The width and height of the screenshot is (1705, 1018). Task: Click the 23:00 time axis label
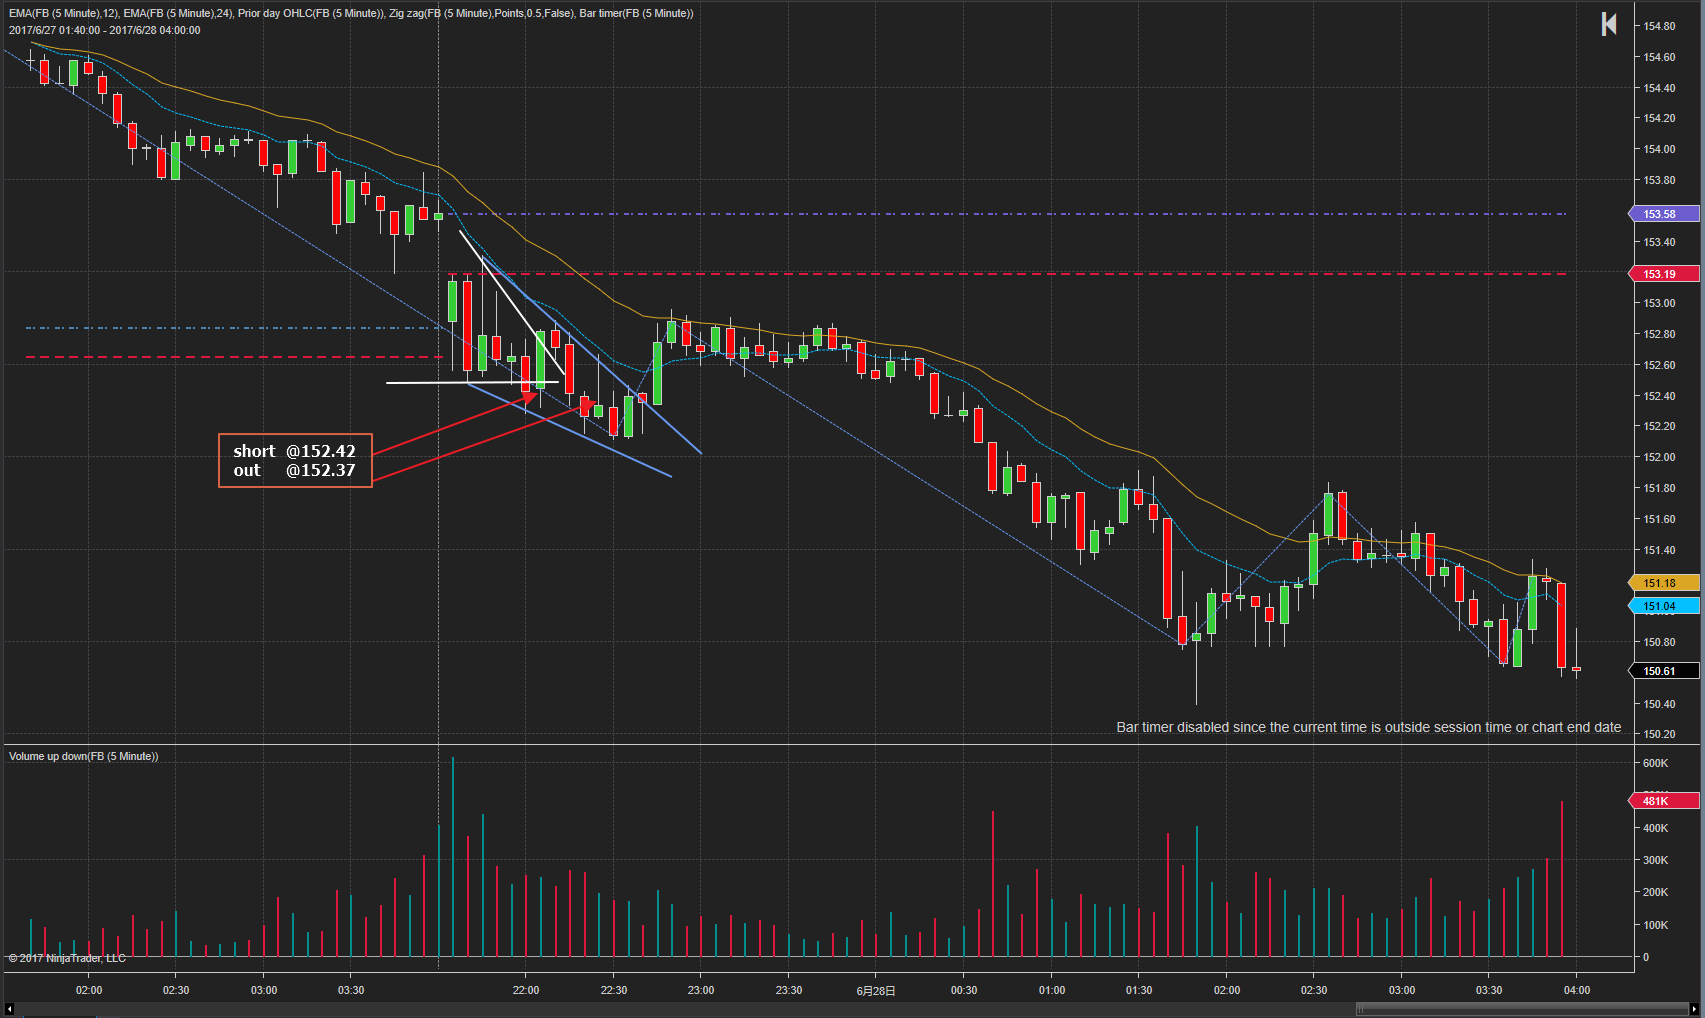click(x=701, y=990)
